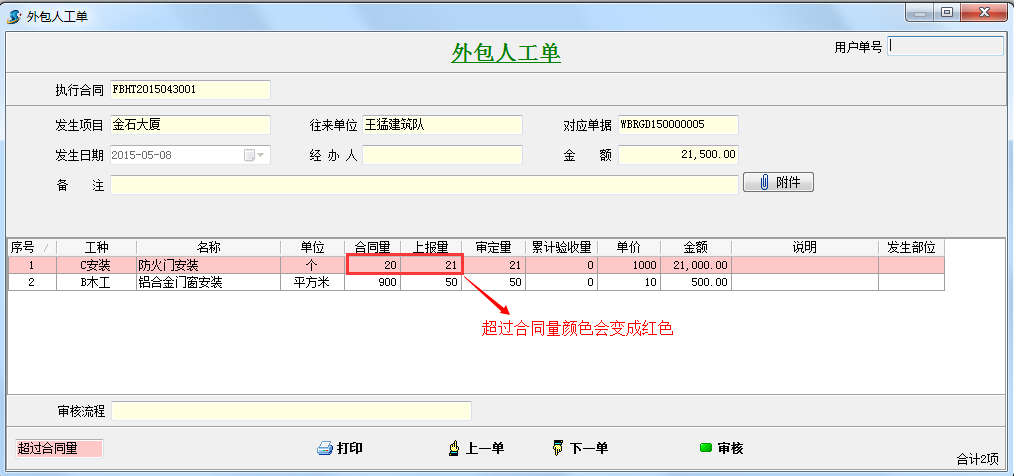Click the 金额 column header
1014x476 pixels.
coord(695,247)
